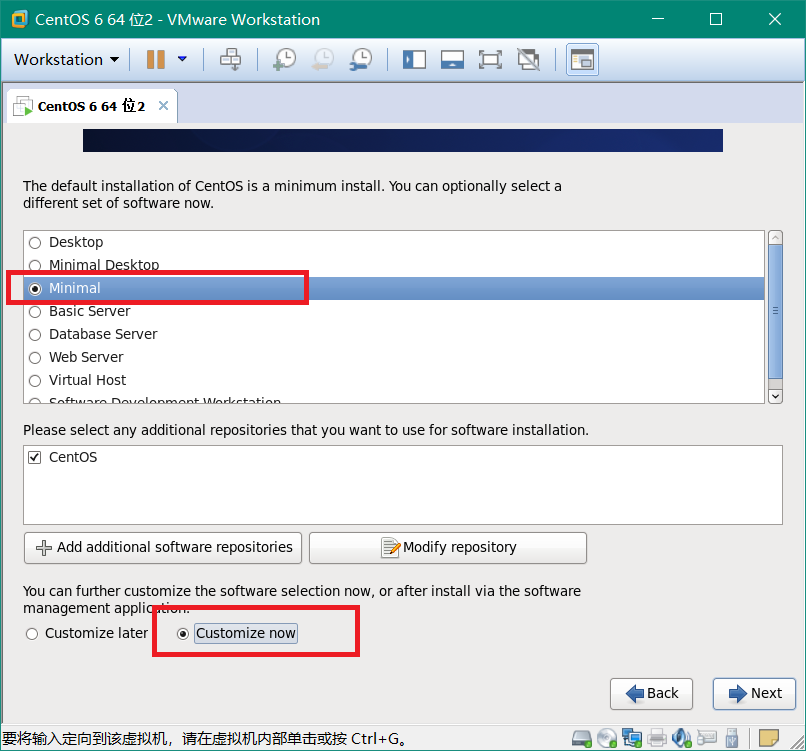
Task: Send Ctrl+Alt+Del to the VM
Action: tap(230, 59)
